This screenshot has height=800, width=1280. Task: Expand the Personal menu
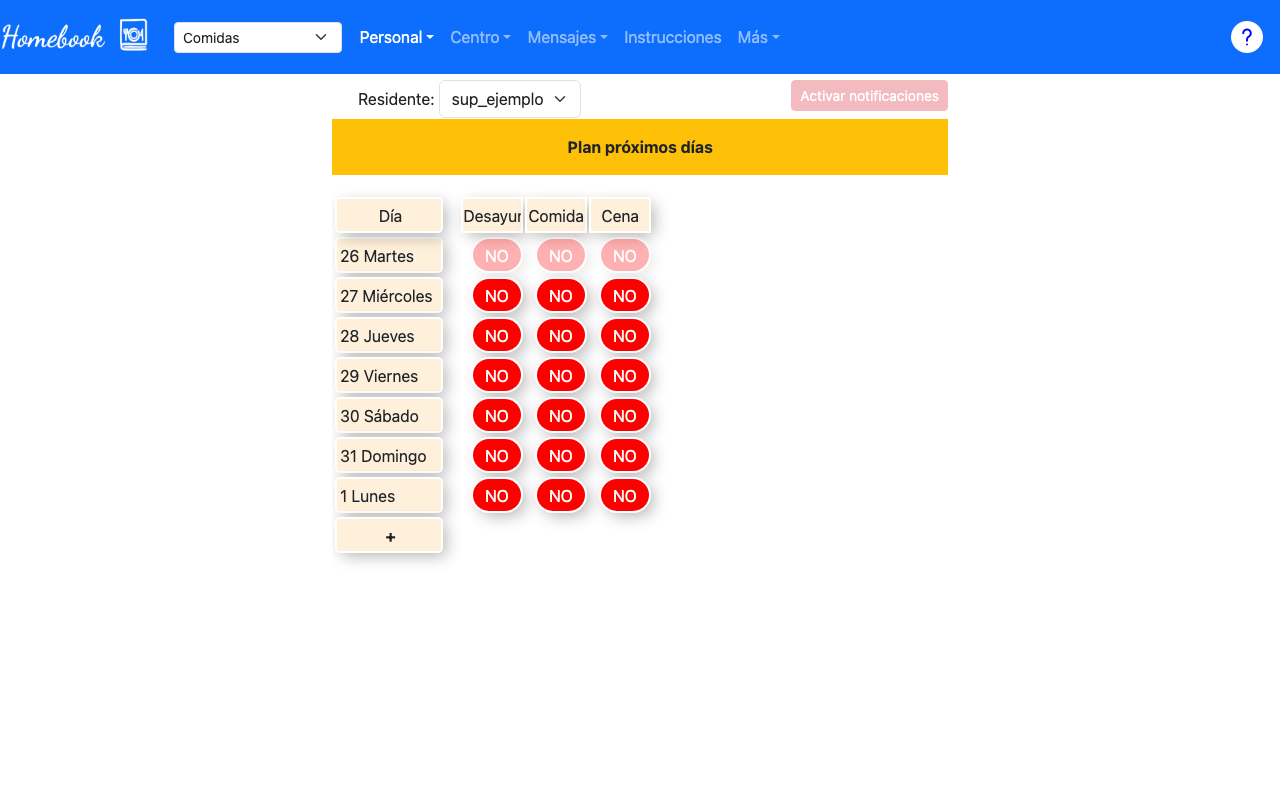point(396,37)
